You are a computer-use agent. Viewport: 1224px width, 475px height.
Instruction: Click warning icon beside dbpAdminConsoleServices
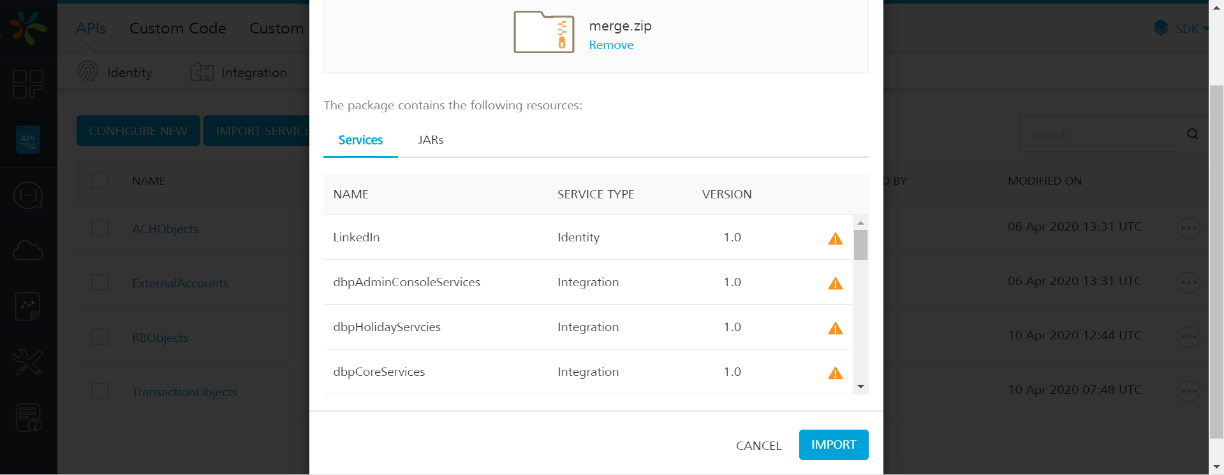(x=835, y=283)
